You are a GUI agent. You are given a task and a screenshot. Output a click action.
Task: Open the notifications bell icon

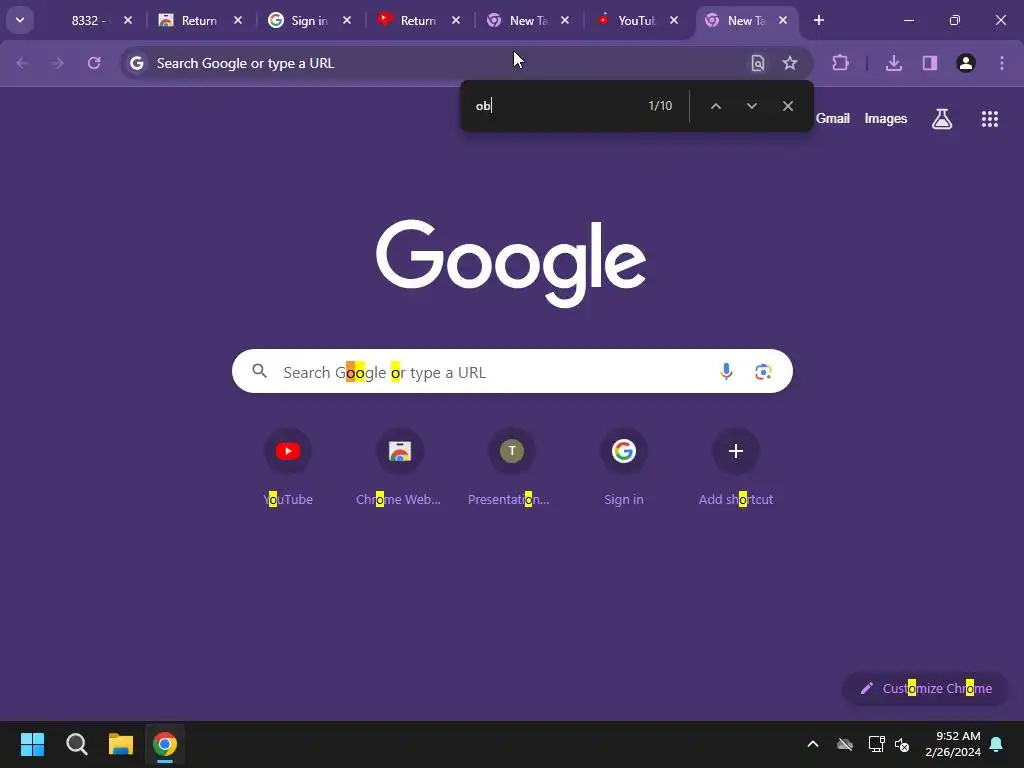(997, 744)
